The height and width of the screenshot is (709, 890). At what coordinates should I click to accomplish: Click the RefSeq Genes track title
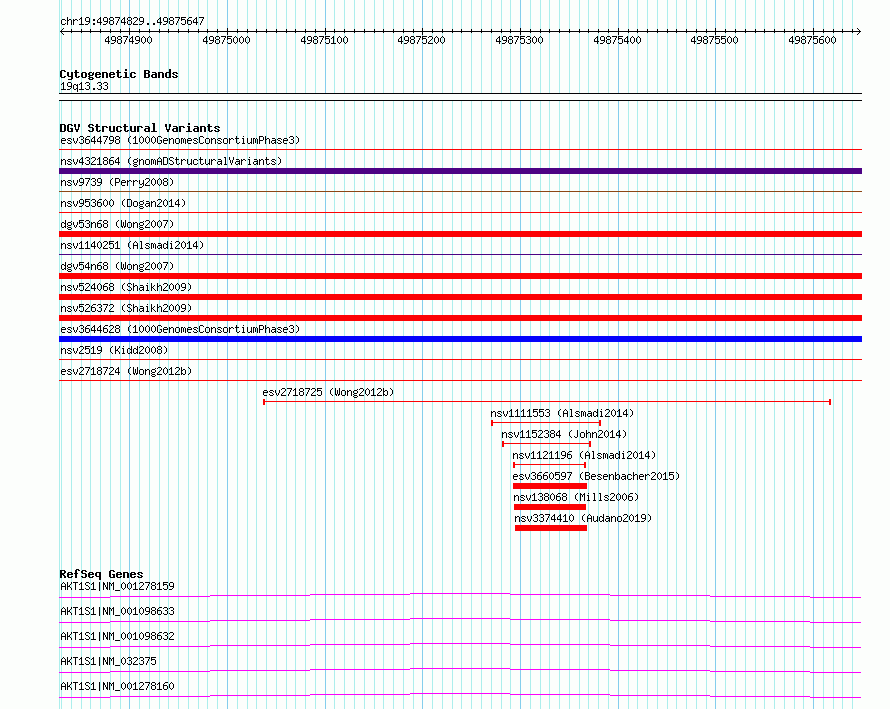101,574
